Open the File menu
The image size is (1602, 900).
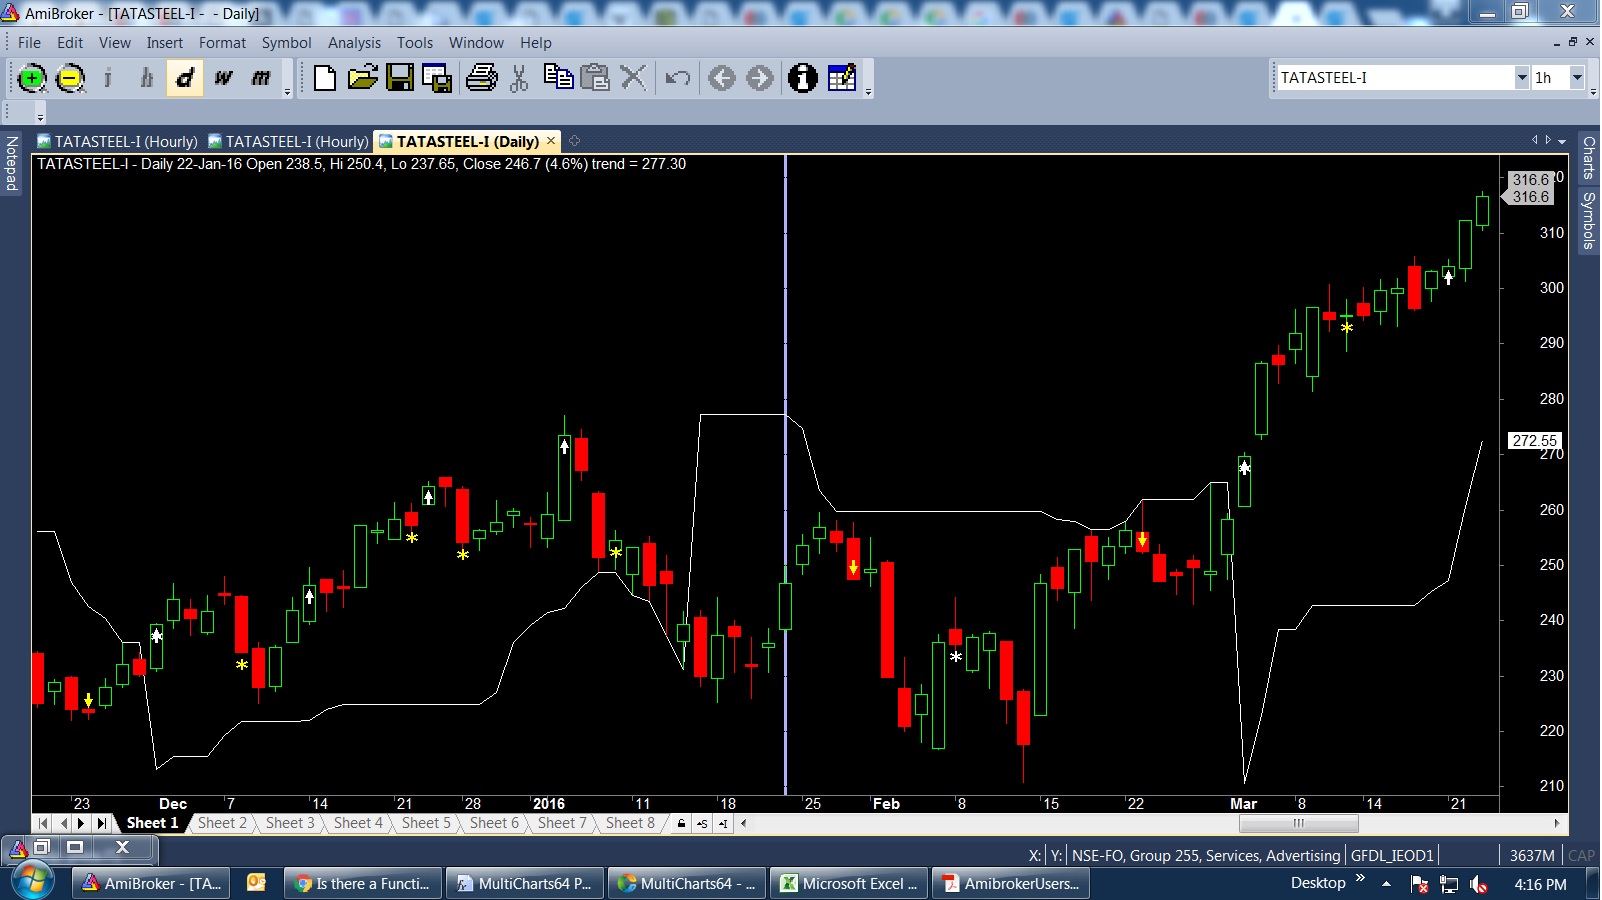(x=29, y=43)
